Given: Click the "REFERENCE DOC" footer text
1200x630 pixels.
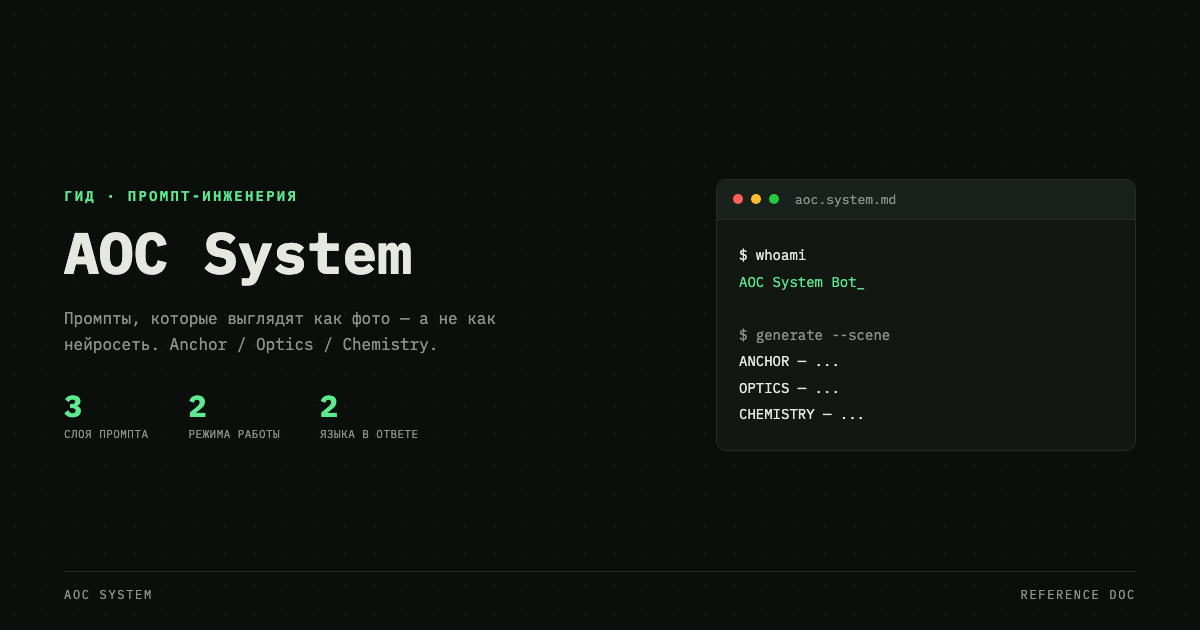Looking at the screenshot, I should click(x=1078, y=595).
